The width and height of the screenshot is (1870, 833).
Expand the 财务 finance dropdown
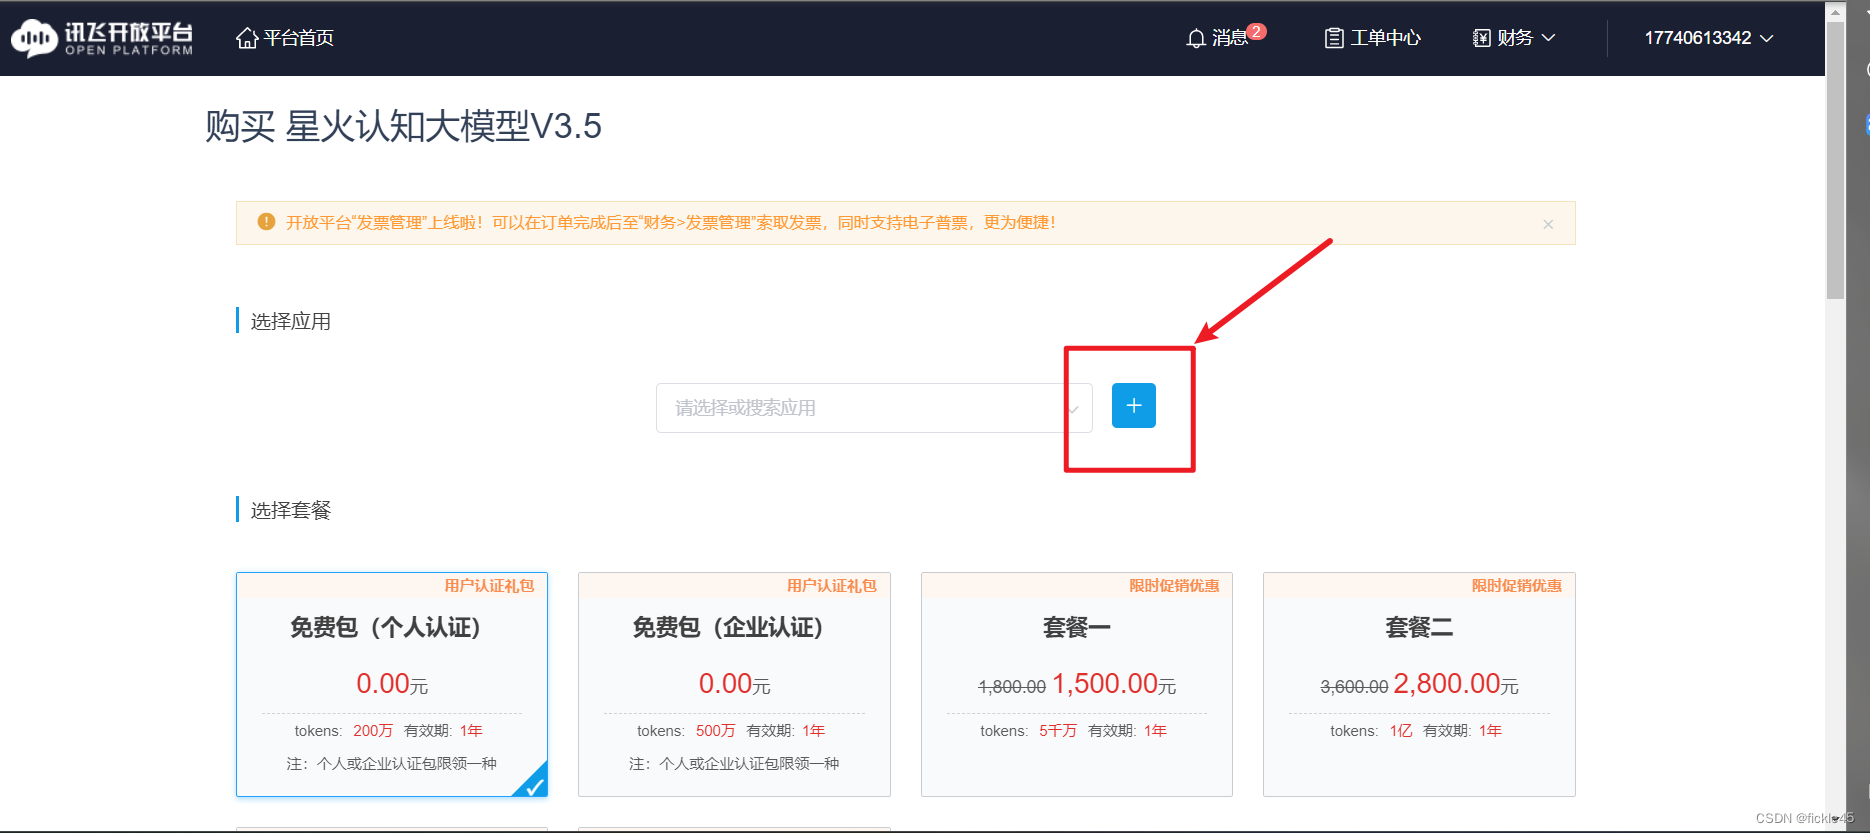[x=1514, y=38]
